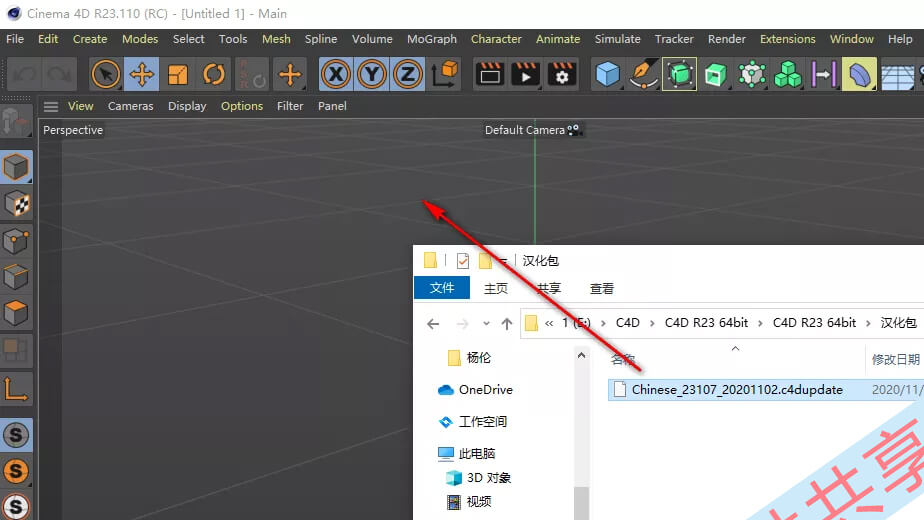Screen dimensions: 924x520
Task: Click Render to Picture Viewer icon
Action: (526, 74)
